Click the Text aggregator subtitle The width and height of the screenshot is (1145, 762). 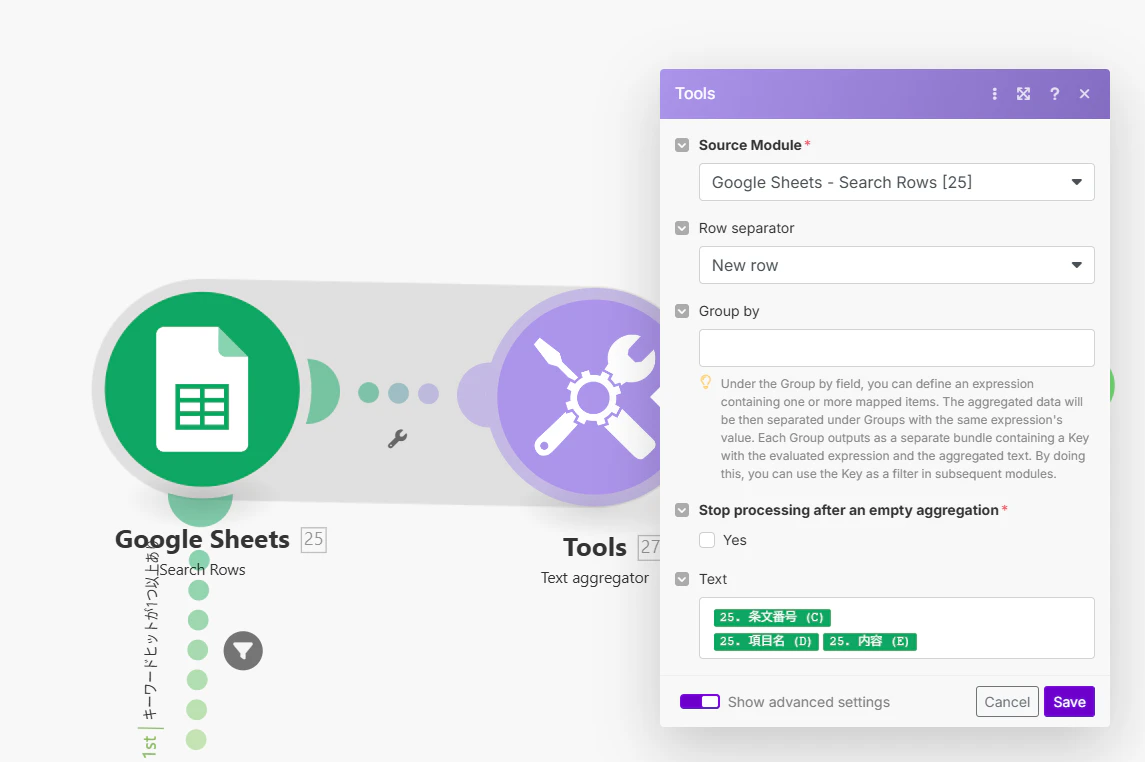pyautogui.click(x=594, y=578)
